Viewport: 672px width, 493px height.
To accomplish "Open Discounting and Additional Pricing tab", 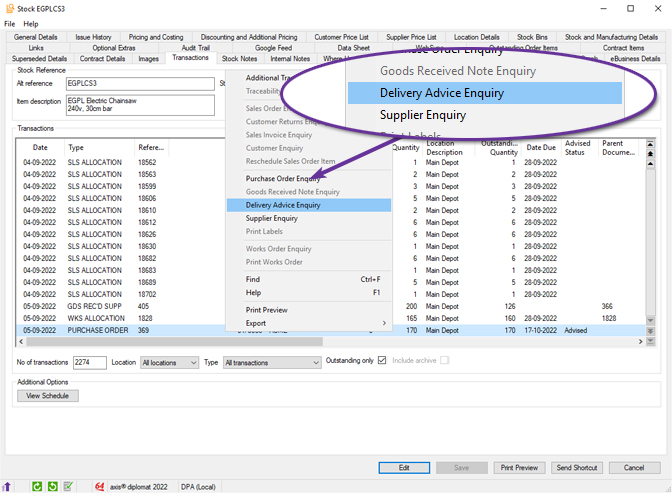I will click(x=249, y=37).
